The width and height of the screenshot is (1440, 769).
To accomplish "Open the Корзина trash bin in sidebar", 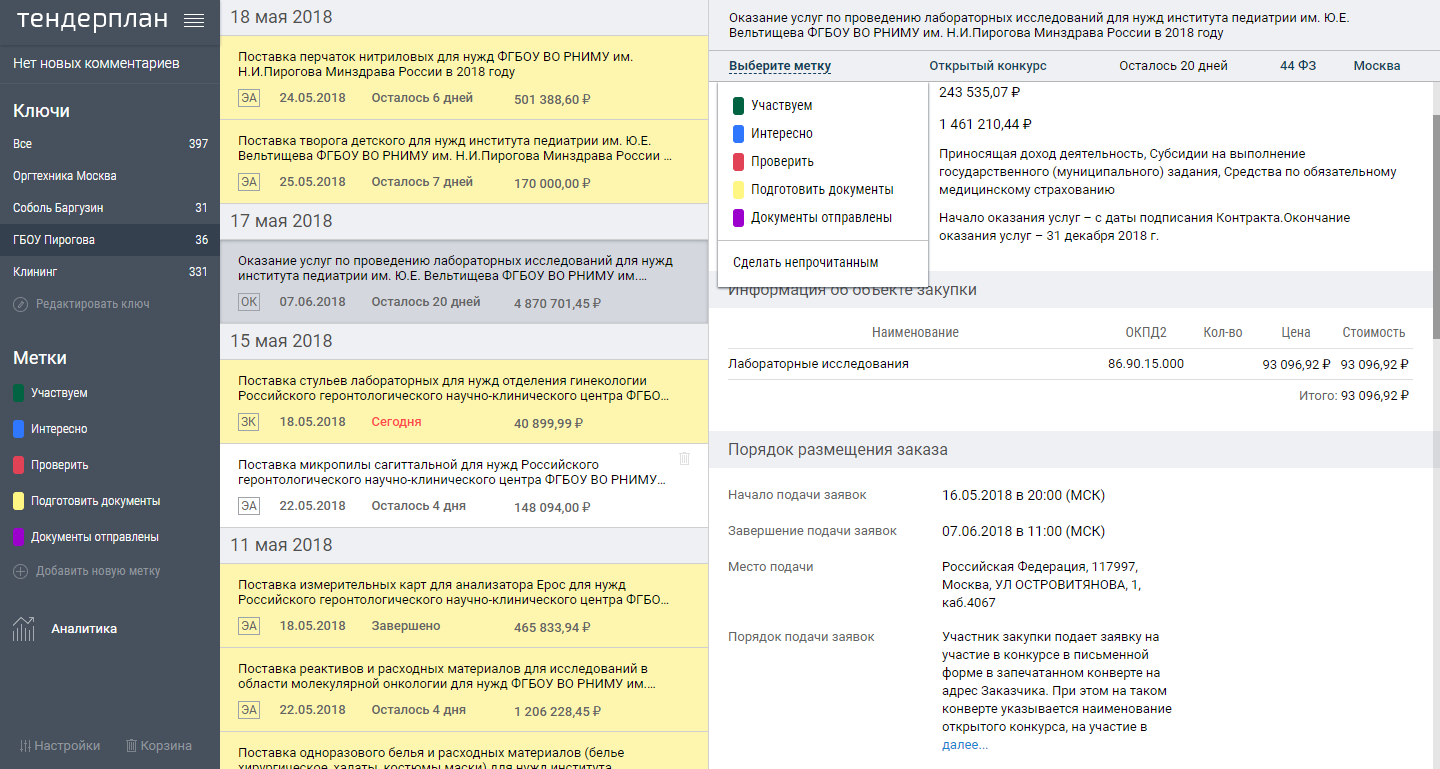I will coord(131,746).
